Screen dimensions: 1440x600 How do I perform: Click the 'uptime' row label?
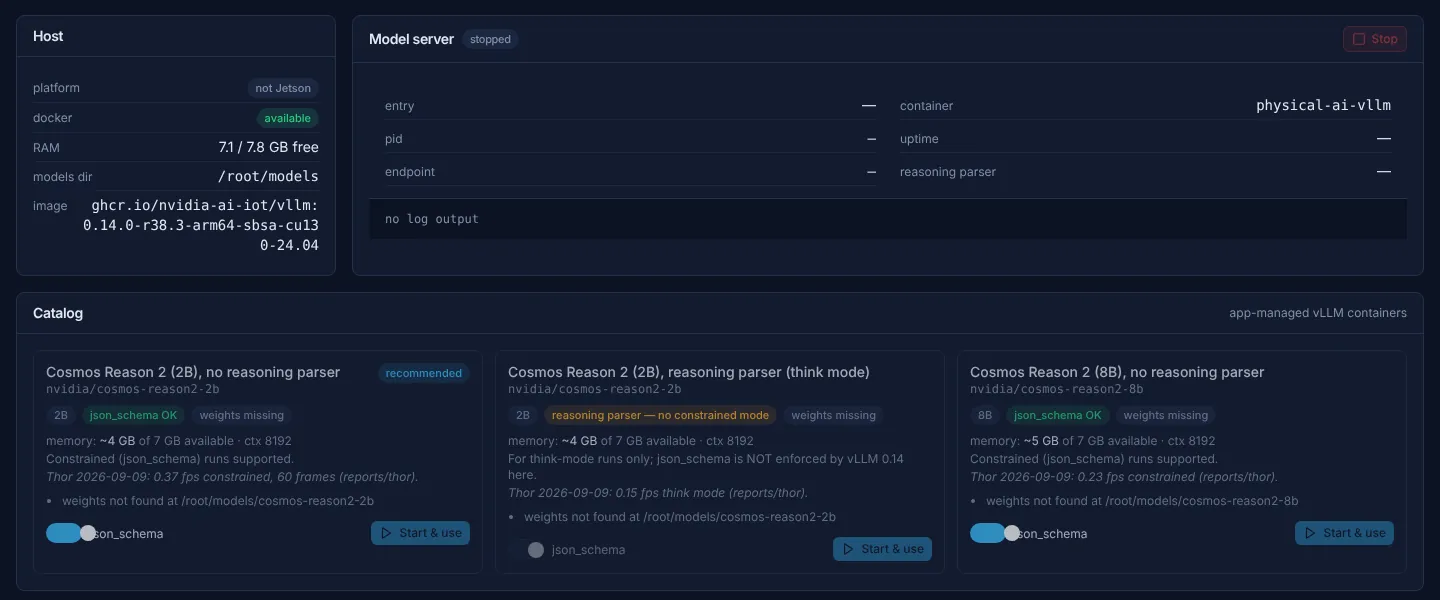(919, 139)
